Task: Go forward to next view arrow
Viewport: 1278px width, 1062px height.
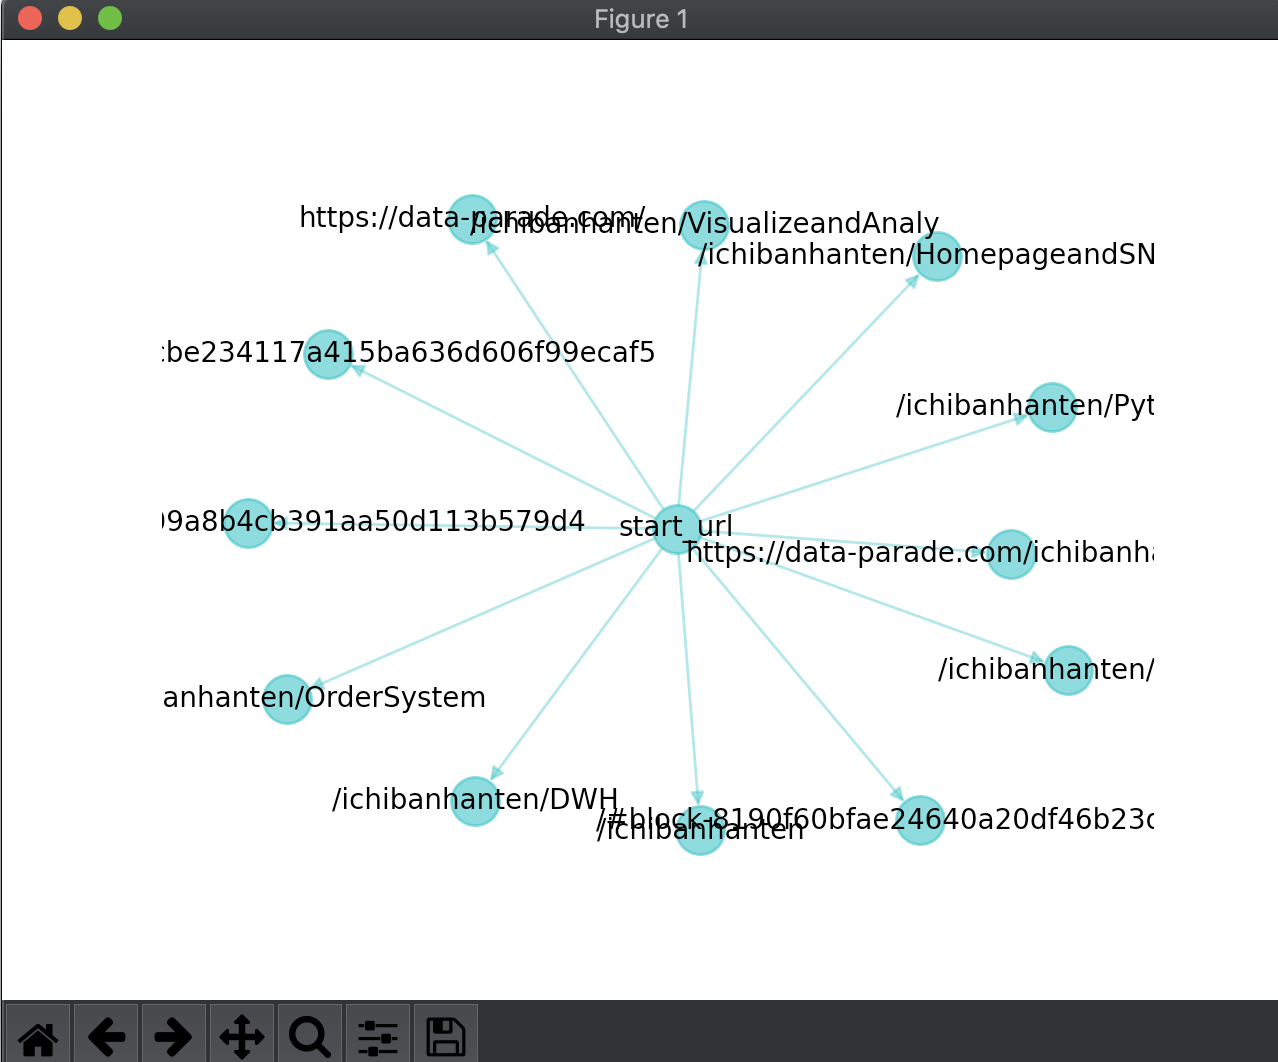Action: 174,1034
